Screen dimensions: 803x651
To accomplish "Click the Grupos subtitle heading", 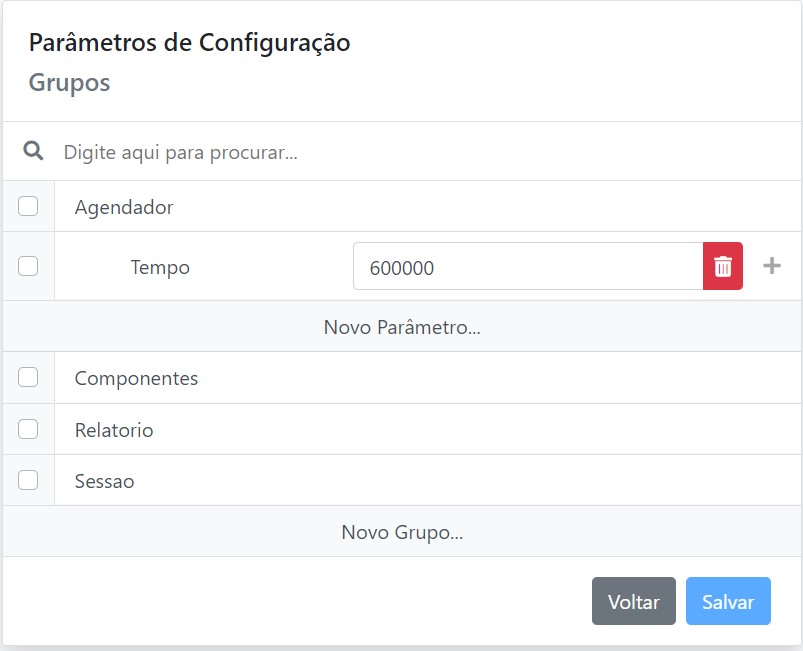I will (69, 82).
